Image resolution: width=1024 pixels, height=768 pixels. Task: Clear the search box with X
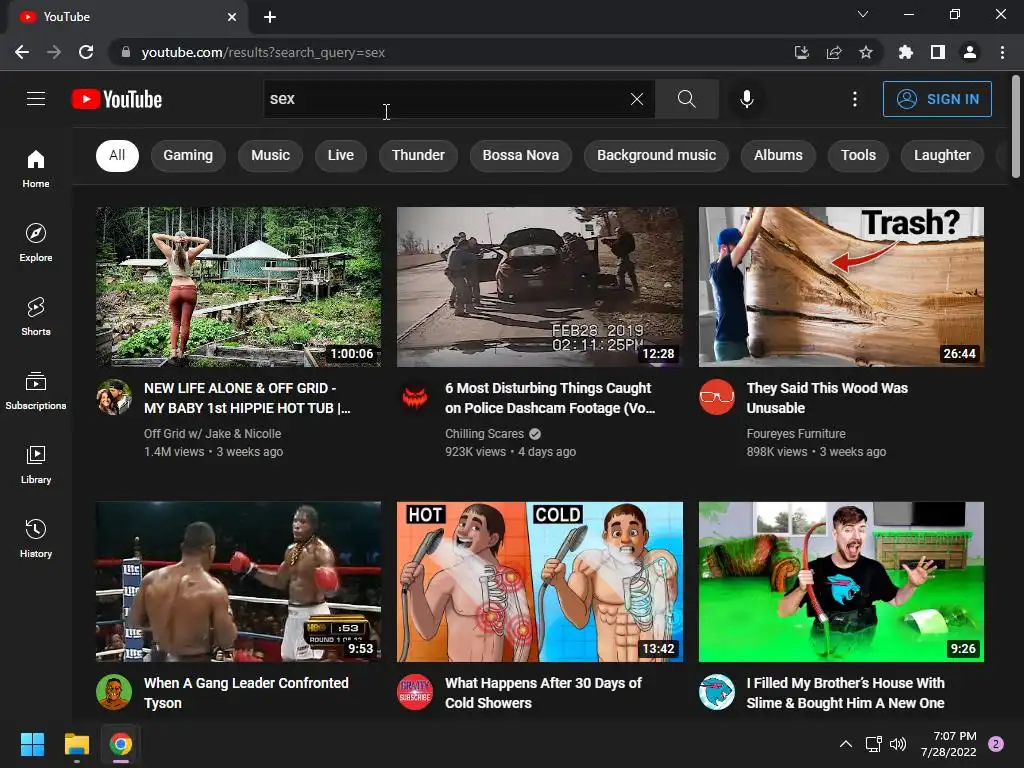coord(637,99)
